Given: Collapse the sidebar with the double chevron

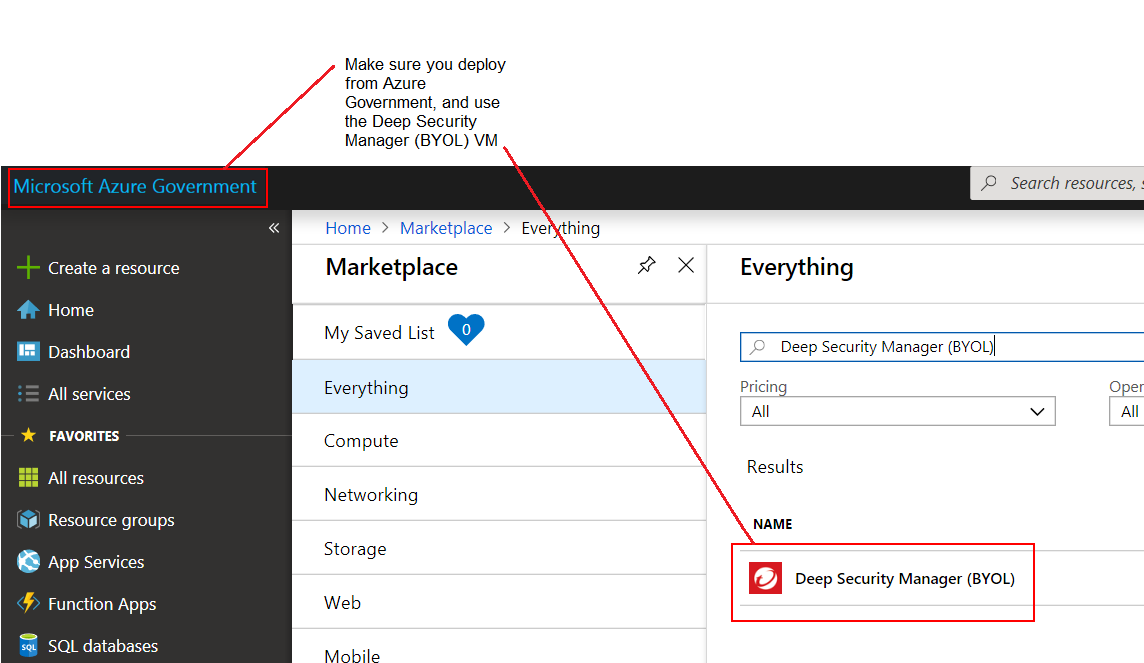Looking at the screenshot, I should click(x=273, y=227).
